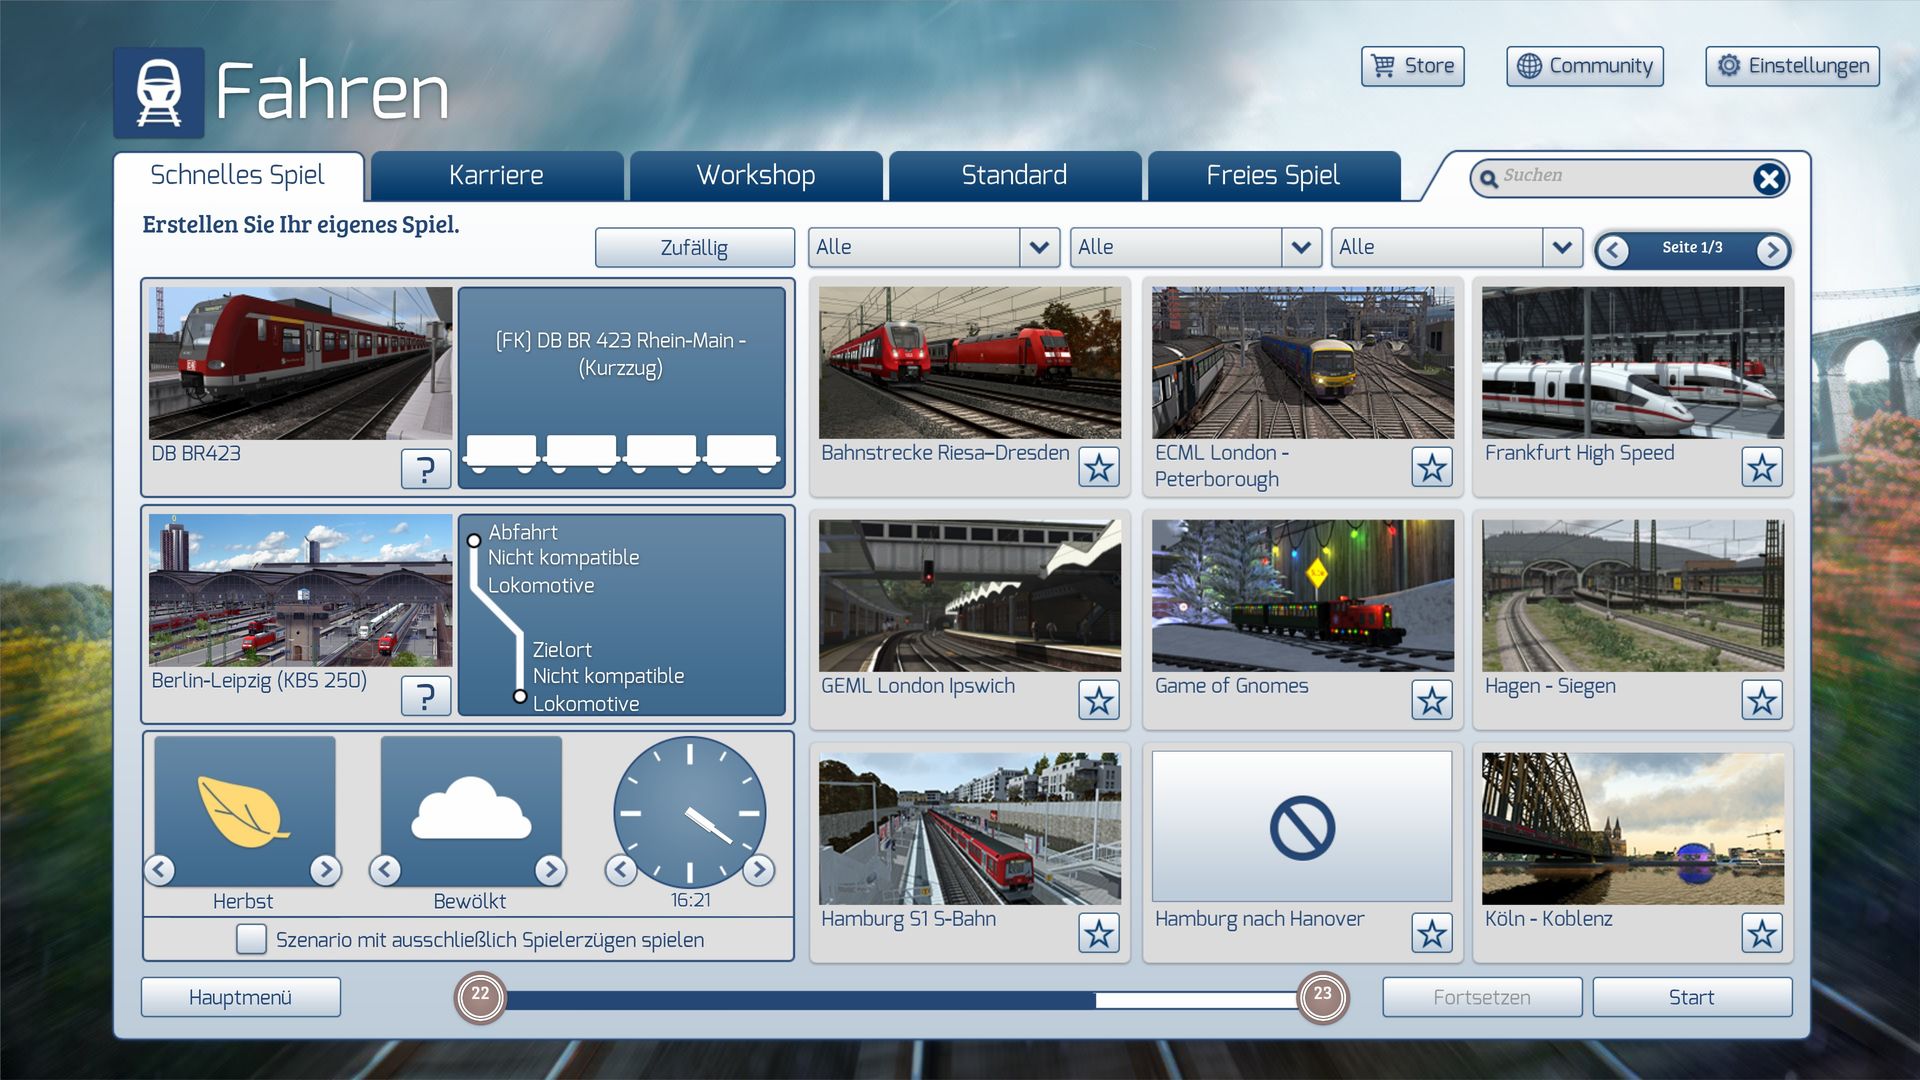Expand the third Alle filter dropdown
The height and width of the screenshot is (1080, 1920).
1562,247
